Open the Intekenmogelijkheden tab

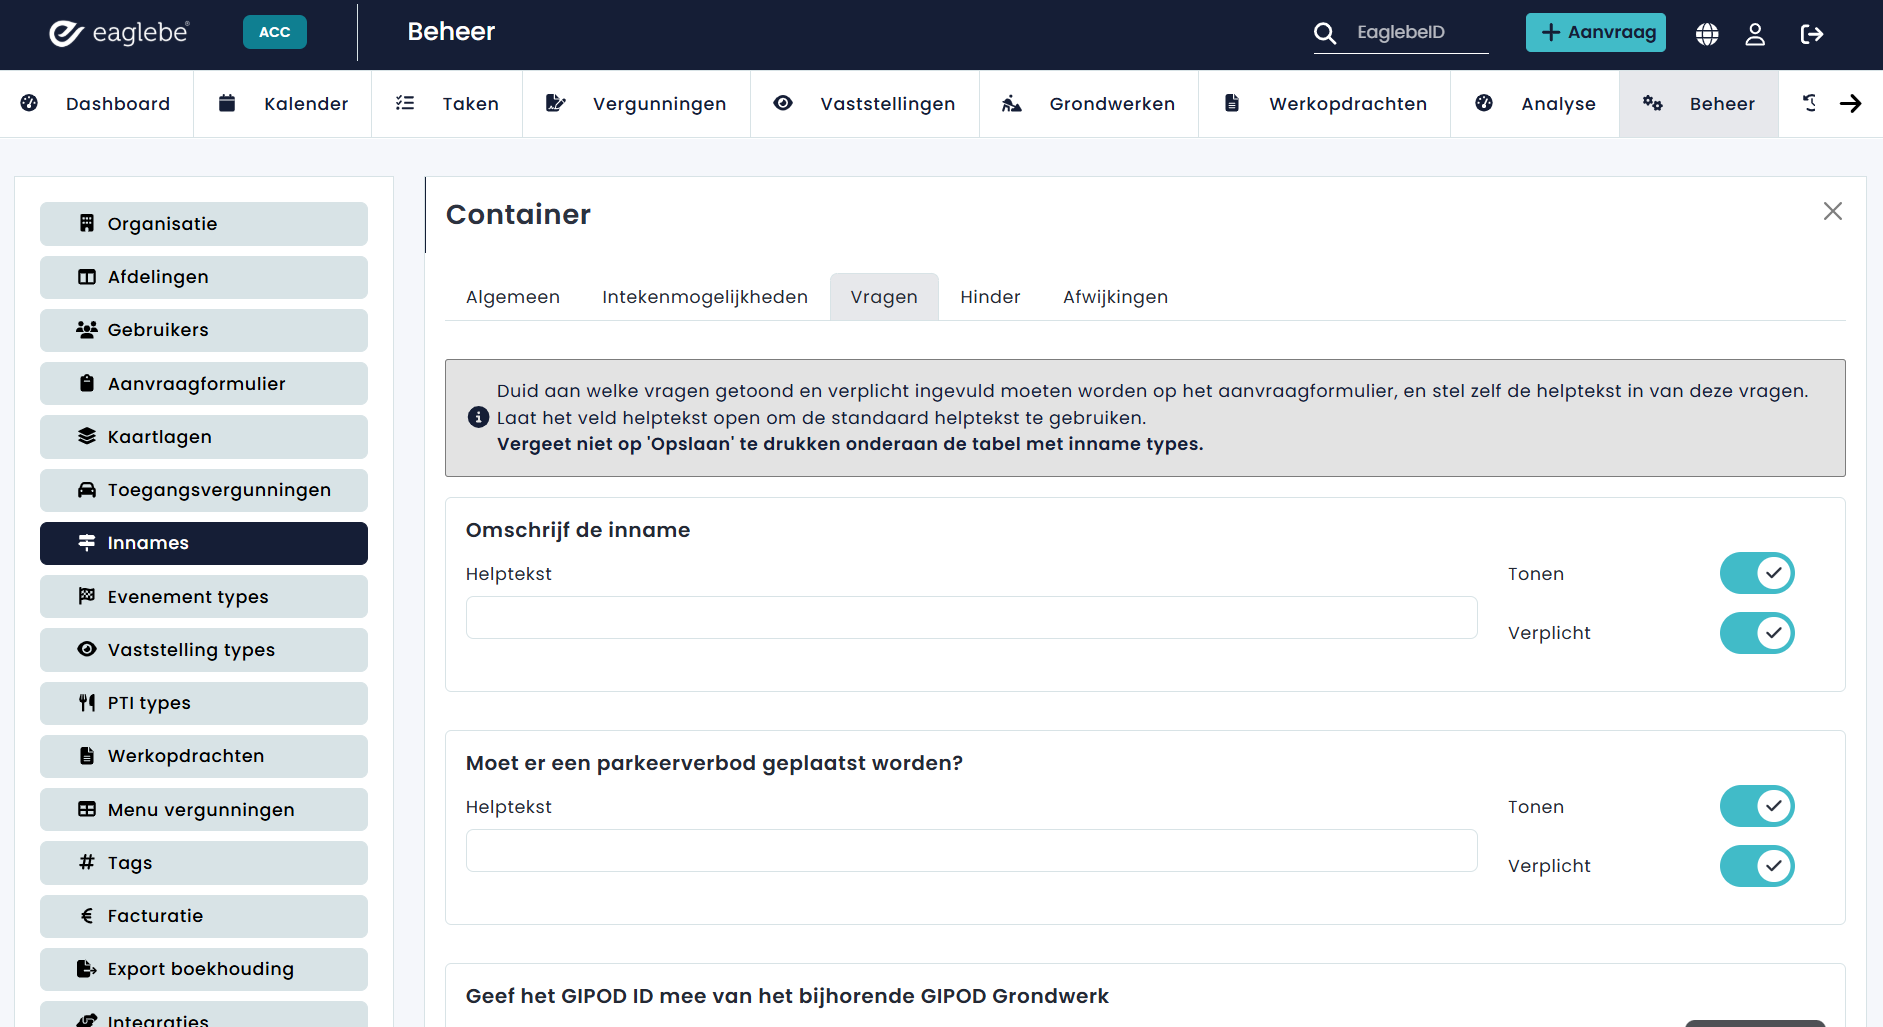(x=705, y=297)
